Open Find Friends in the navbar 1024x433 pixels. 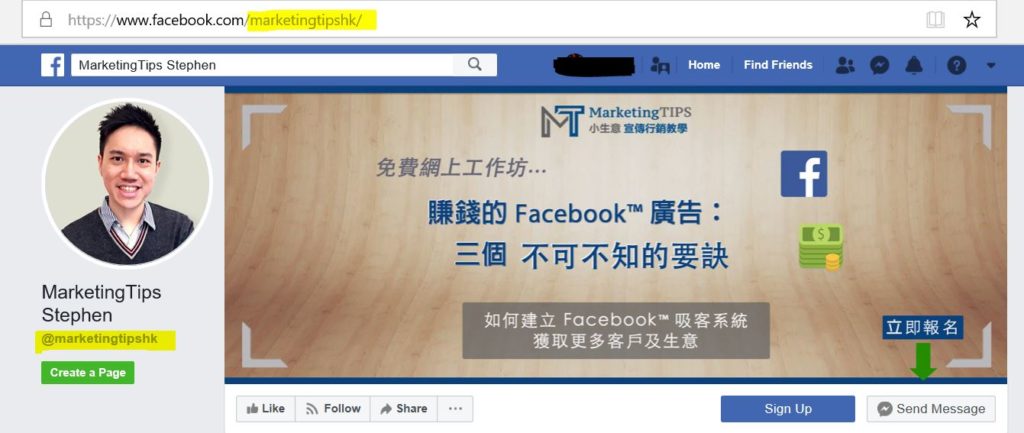tap(778, 65)
